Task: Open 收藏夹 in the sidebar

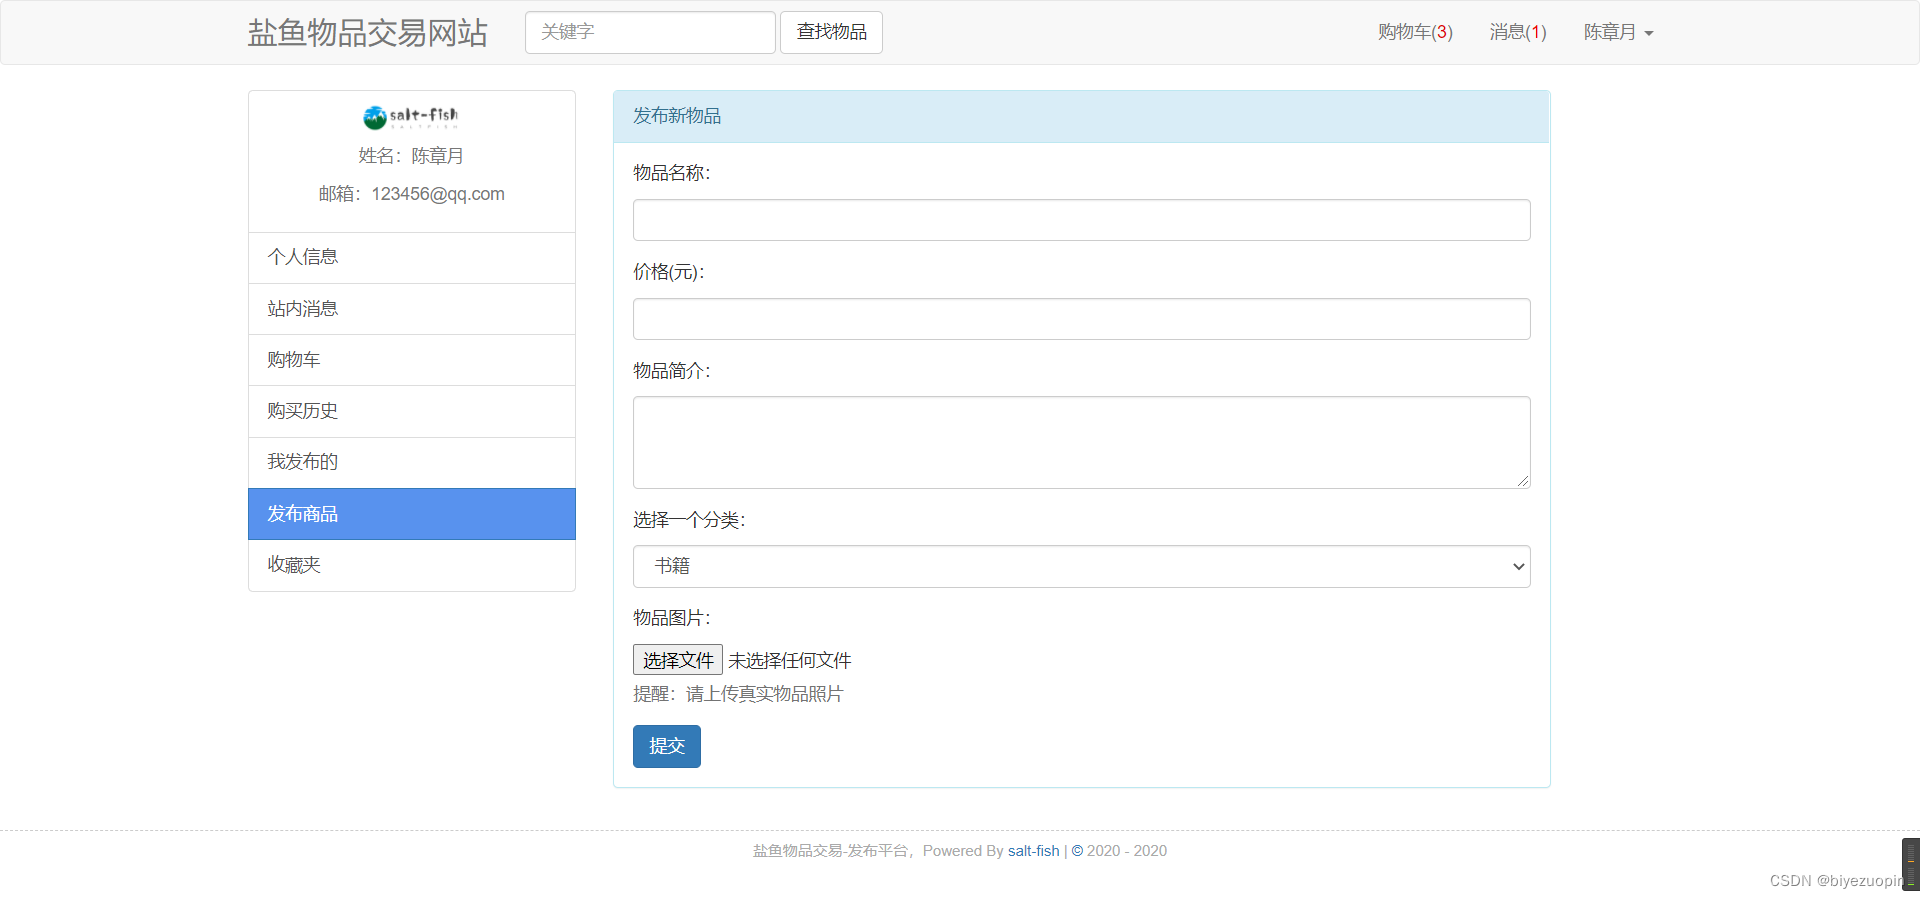Action: 412,565
